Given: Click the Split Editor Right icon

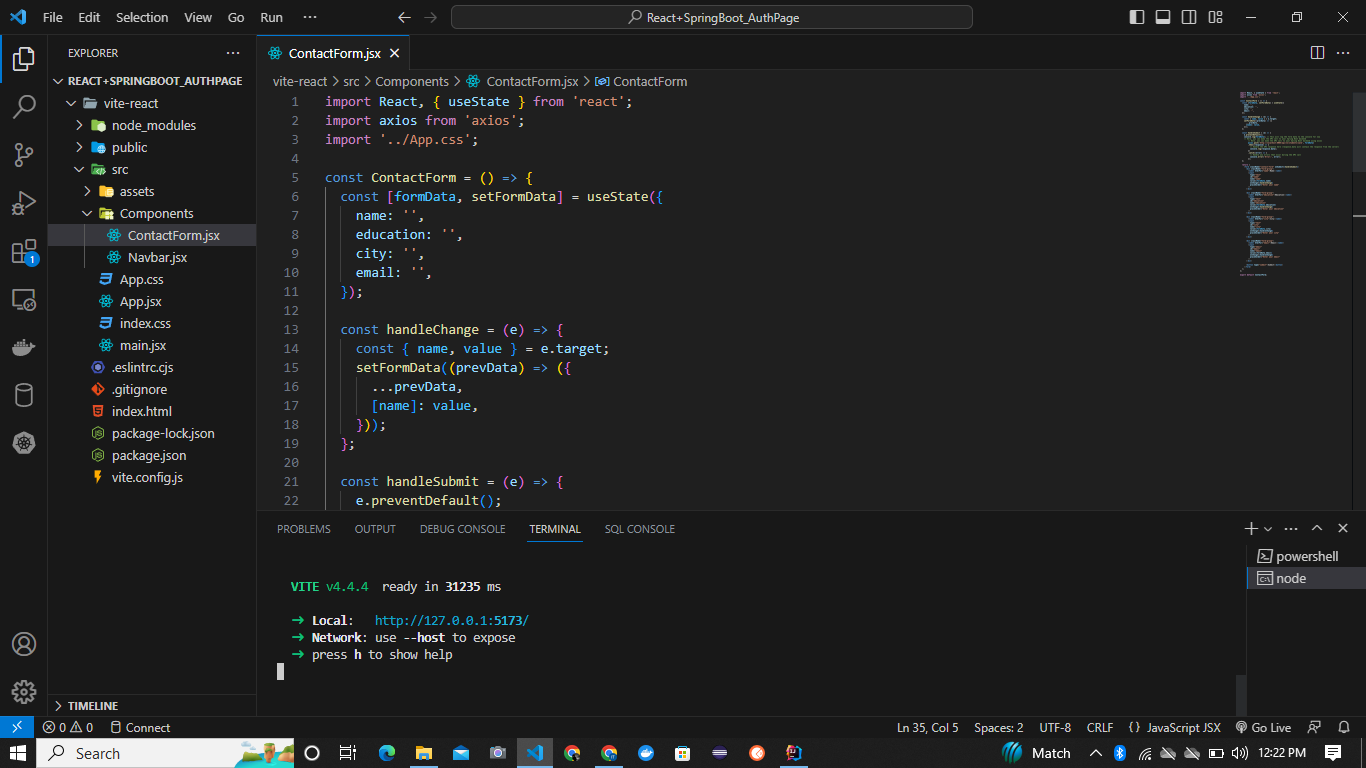Looking at the screenshot, I should pyautogui.click(x=1317, y=53).
